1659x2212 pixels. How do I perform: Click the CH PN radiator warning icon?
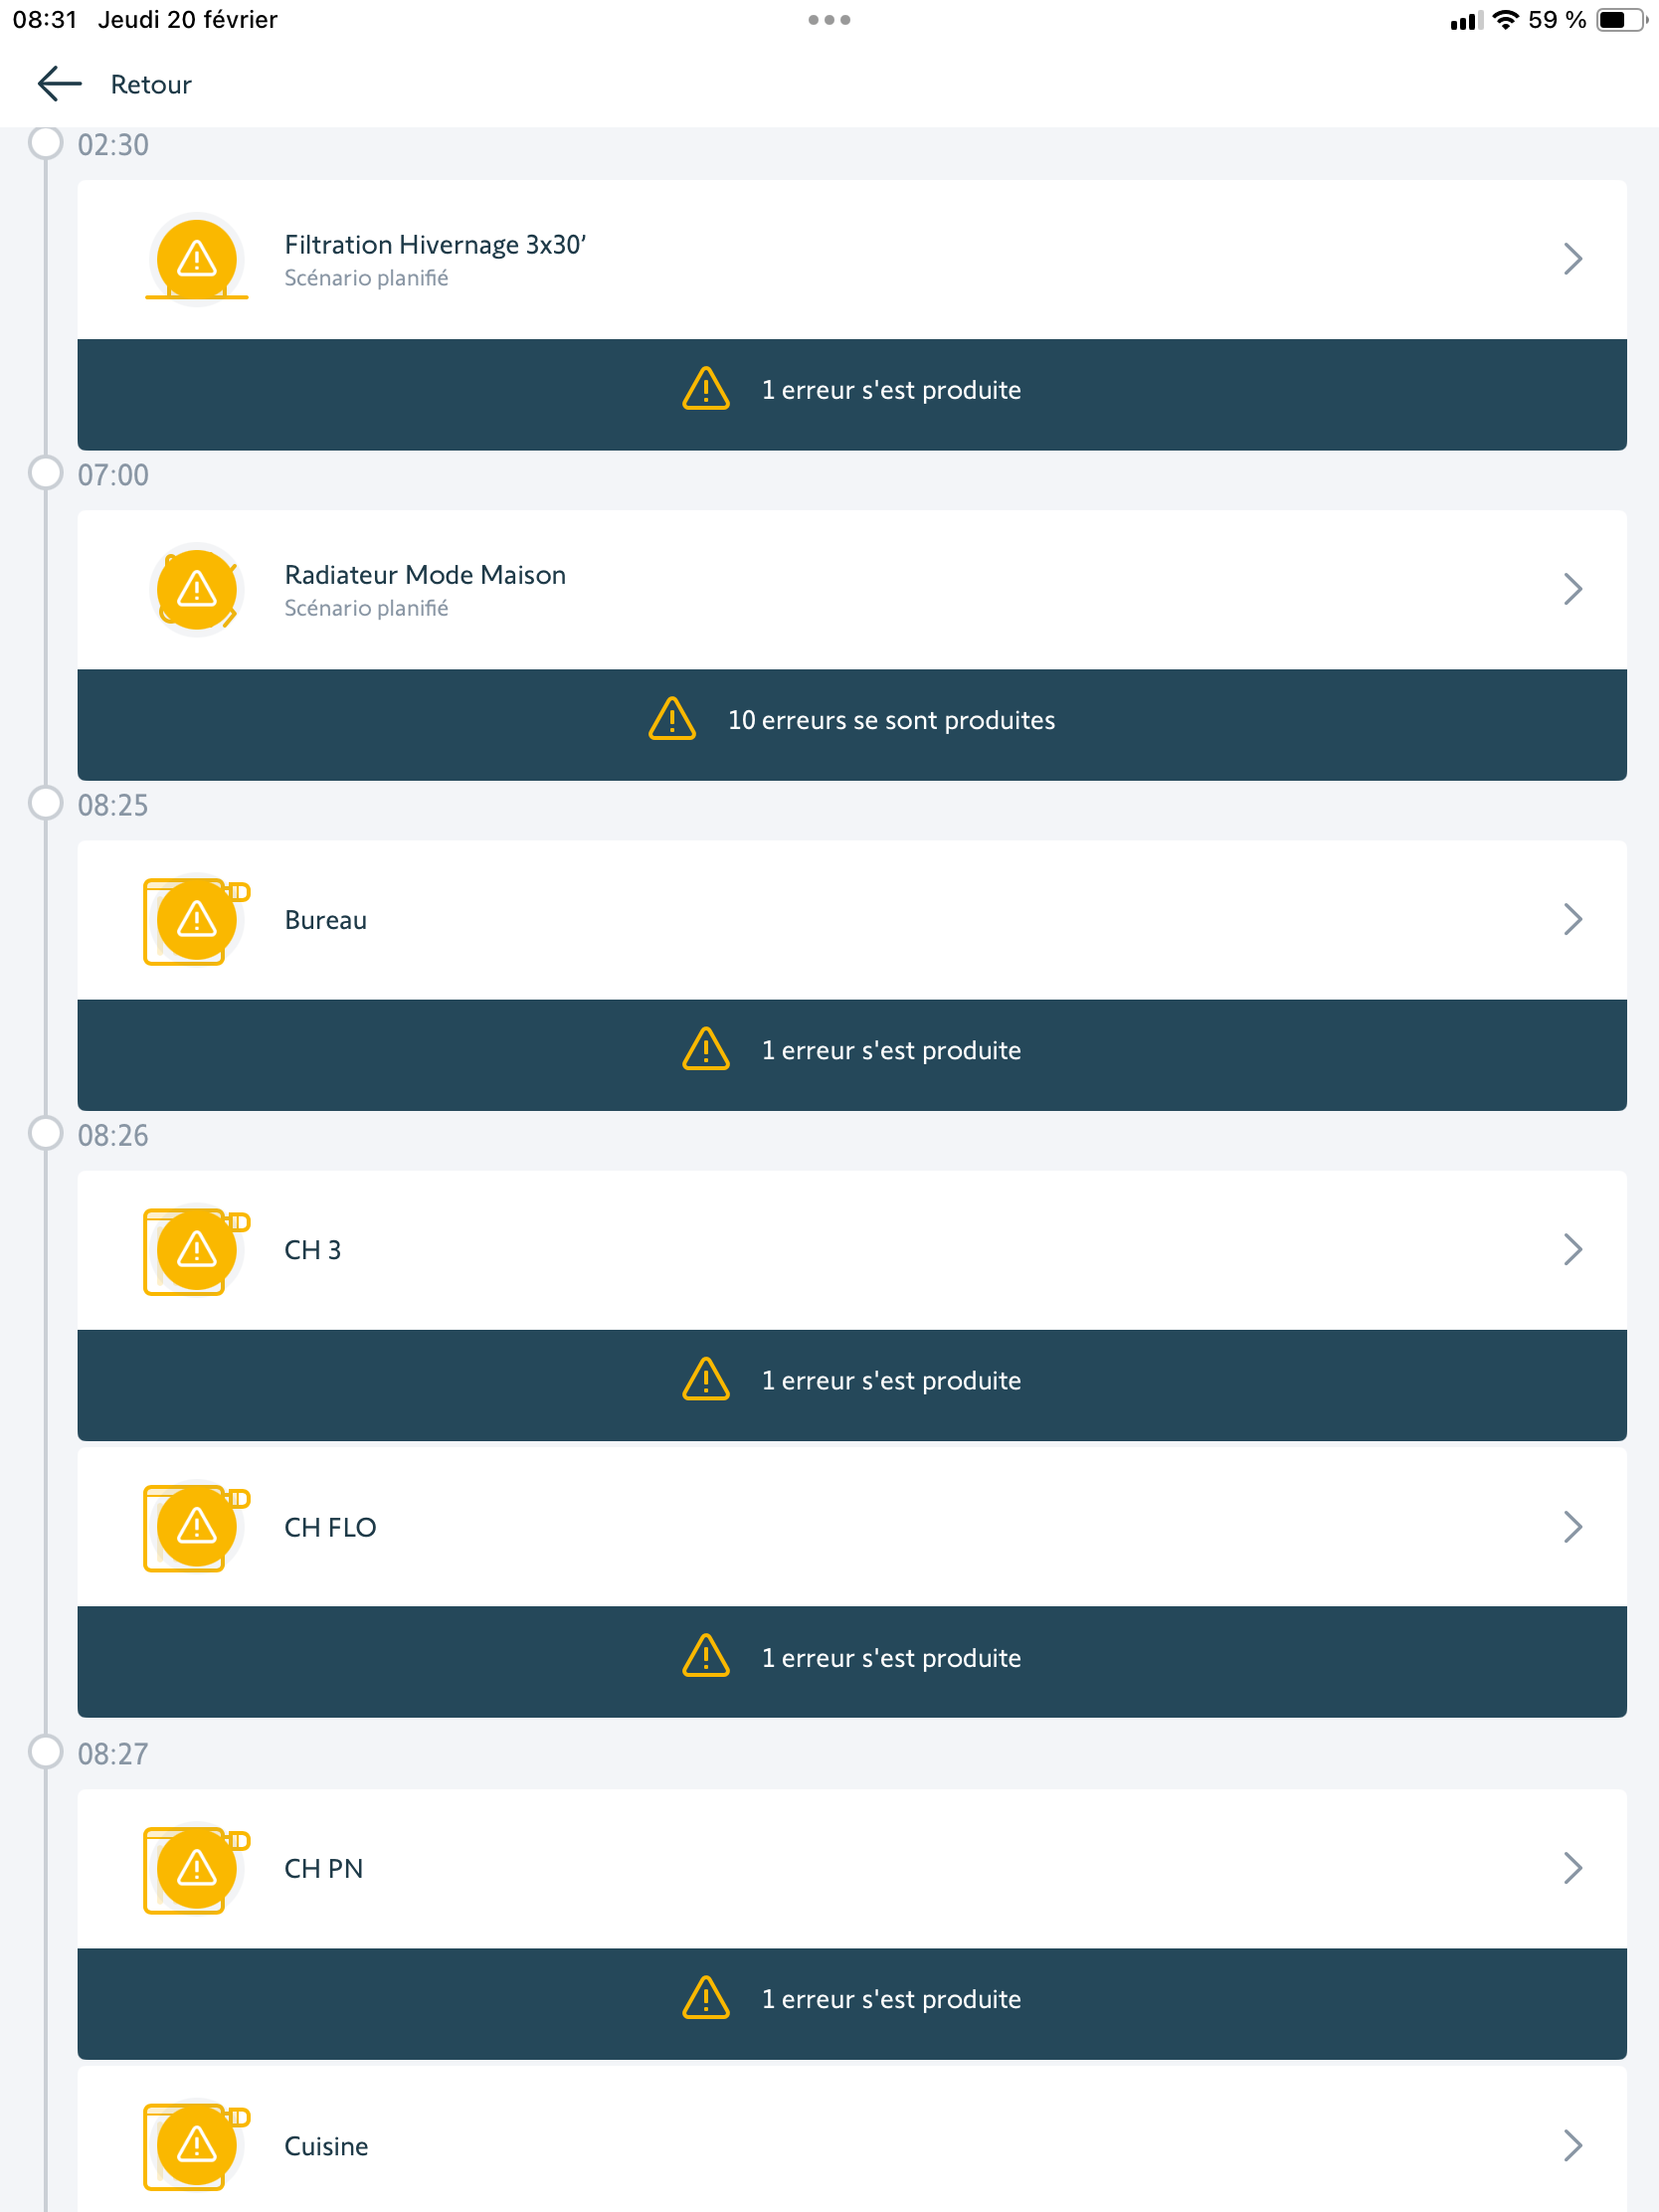(197, 1868)
